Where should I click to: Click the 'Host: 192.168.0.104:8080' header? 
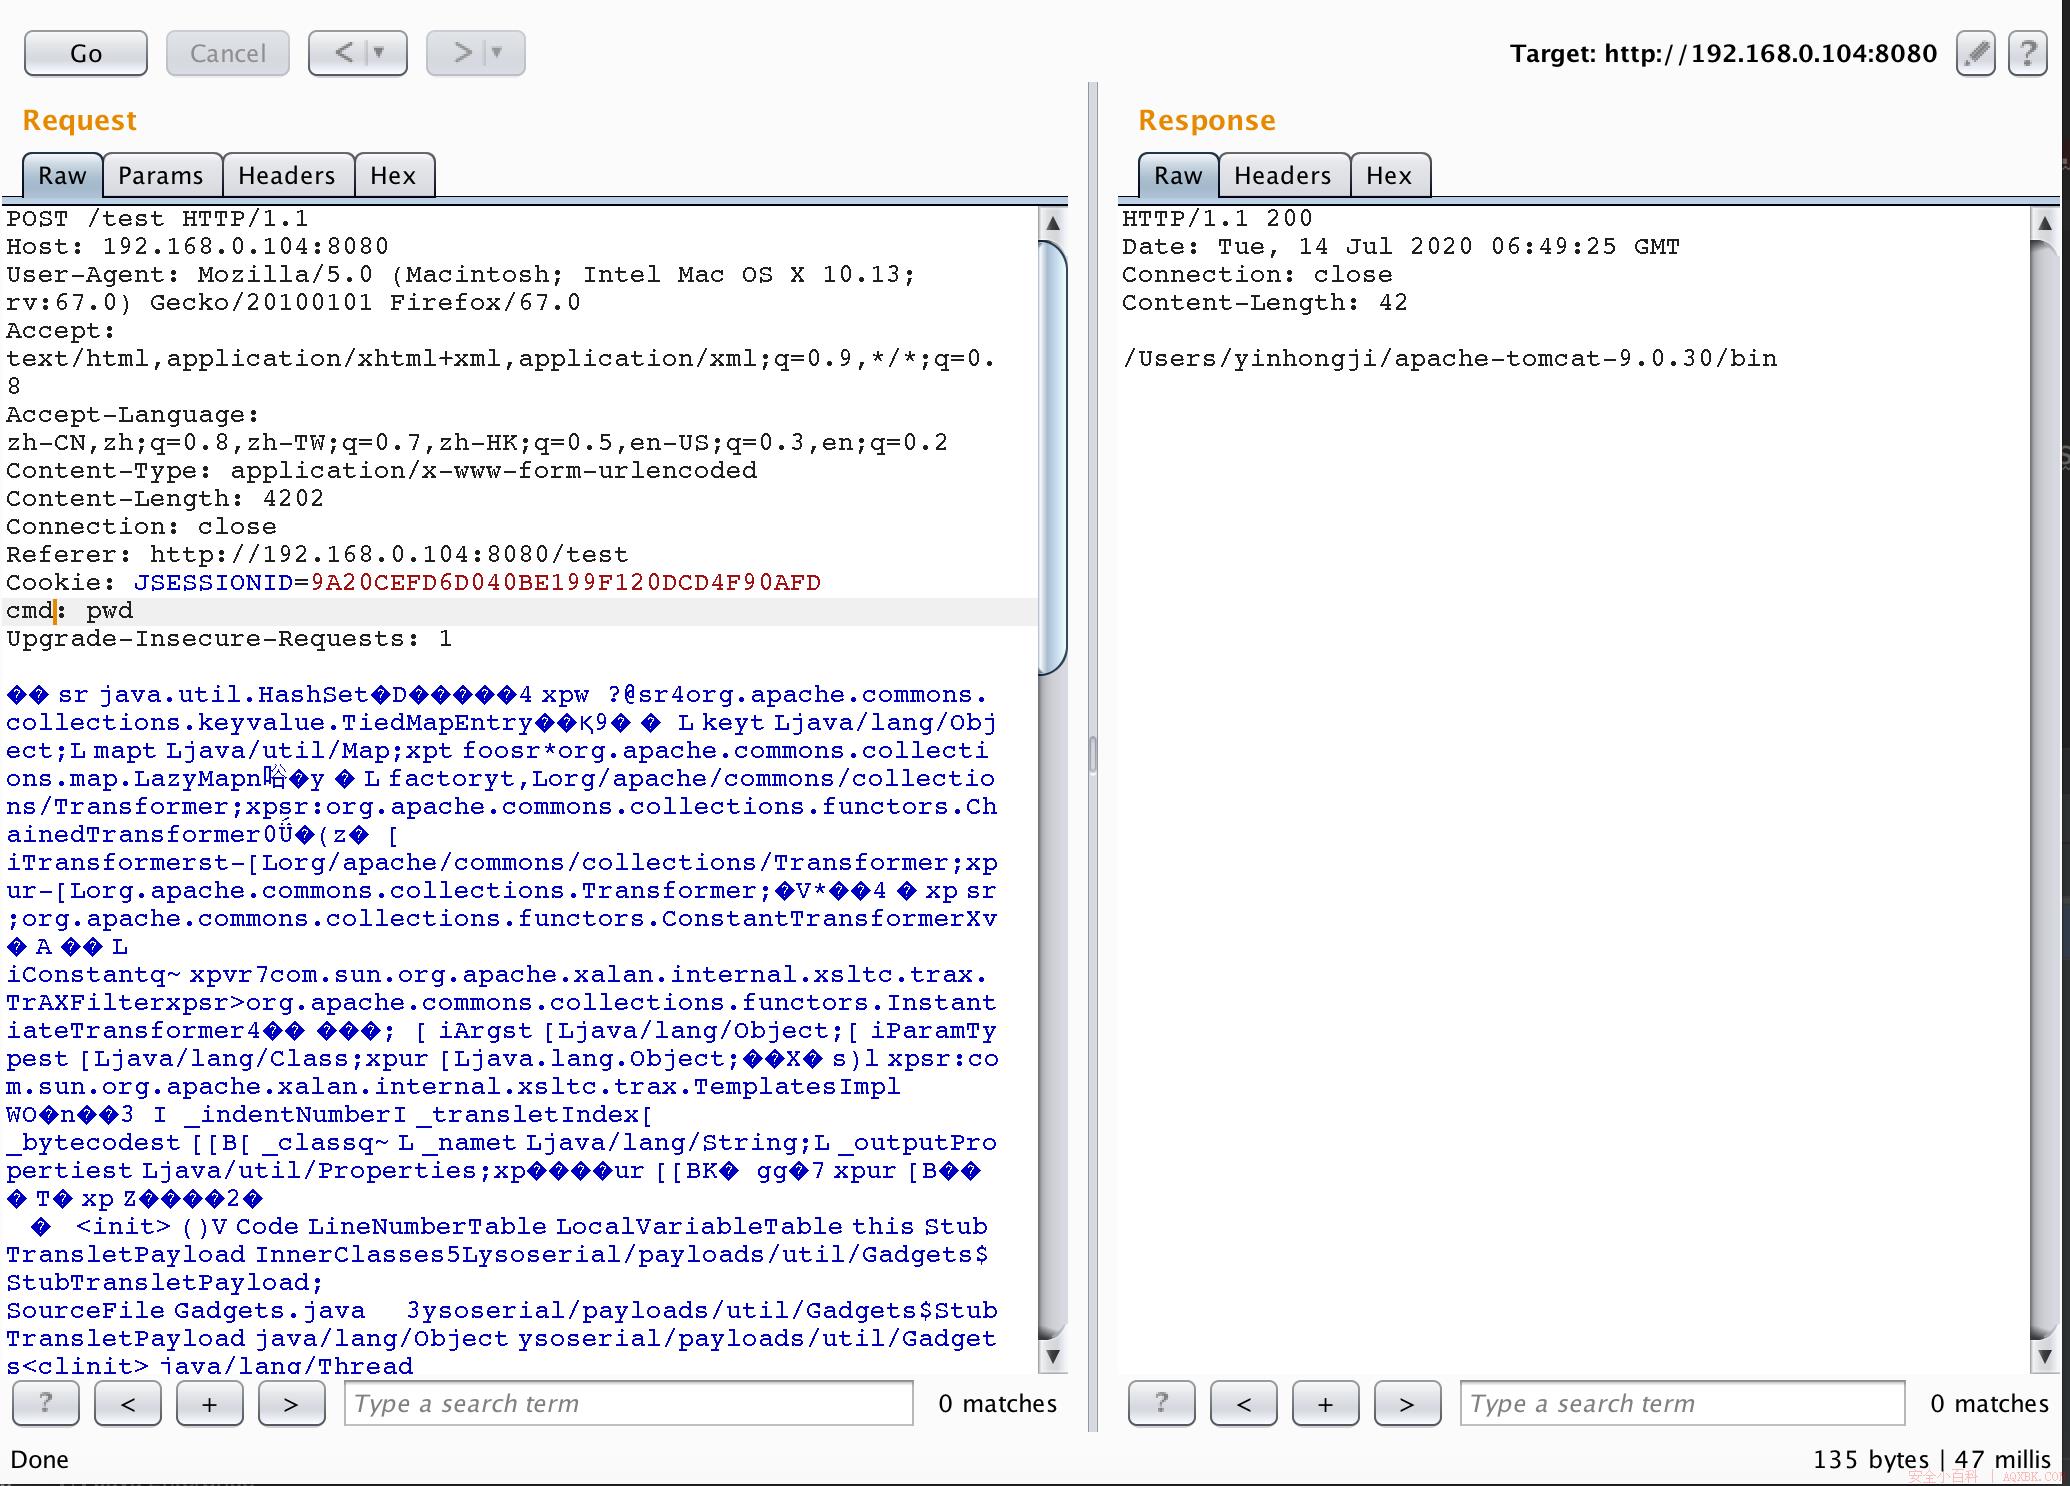pyautogui.click(x=198, y=246)
